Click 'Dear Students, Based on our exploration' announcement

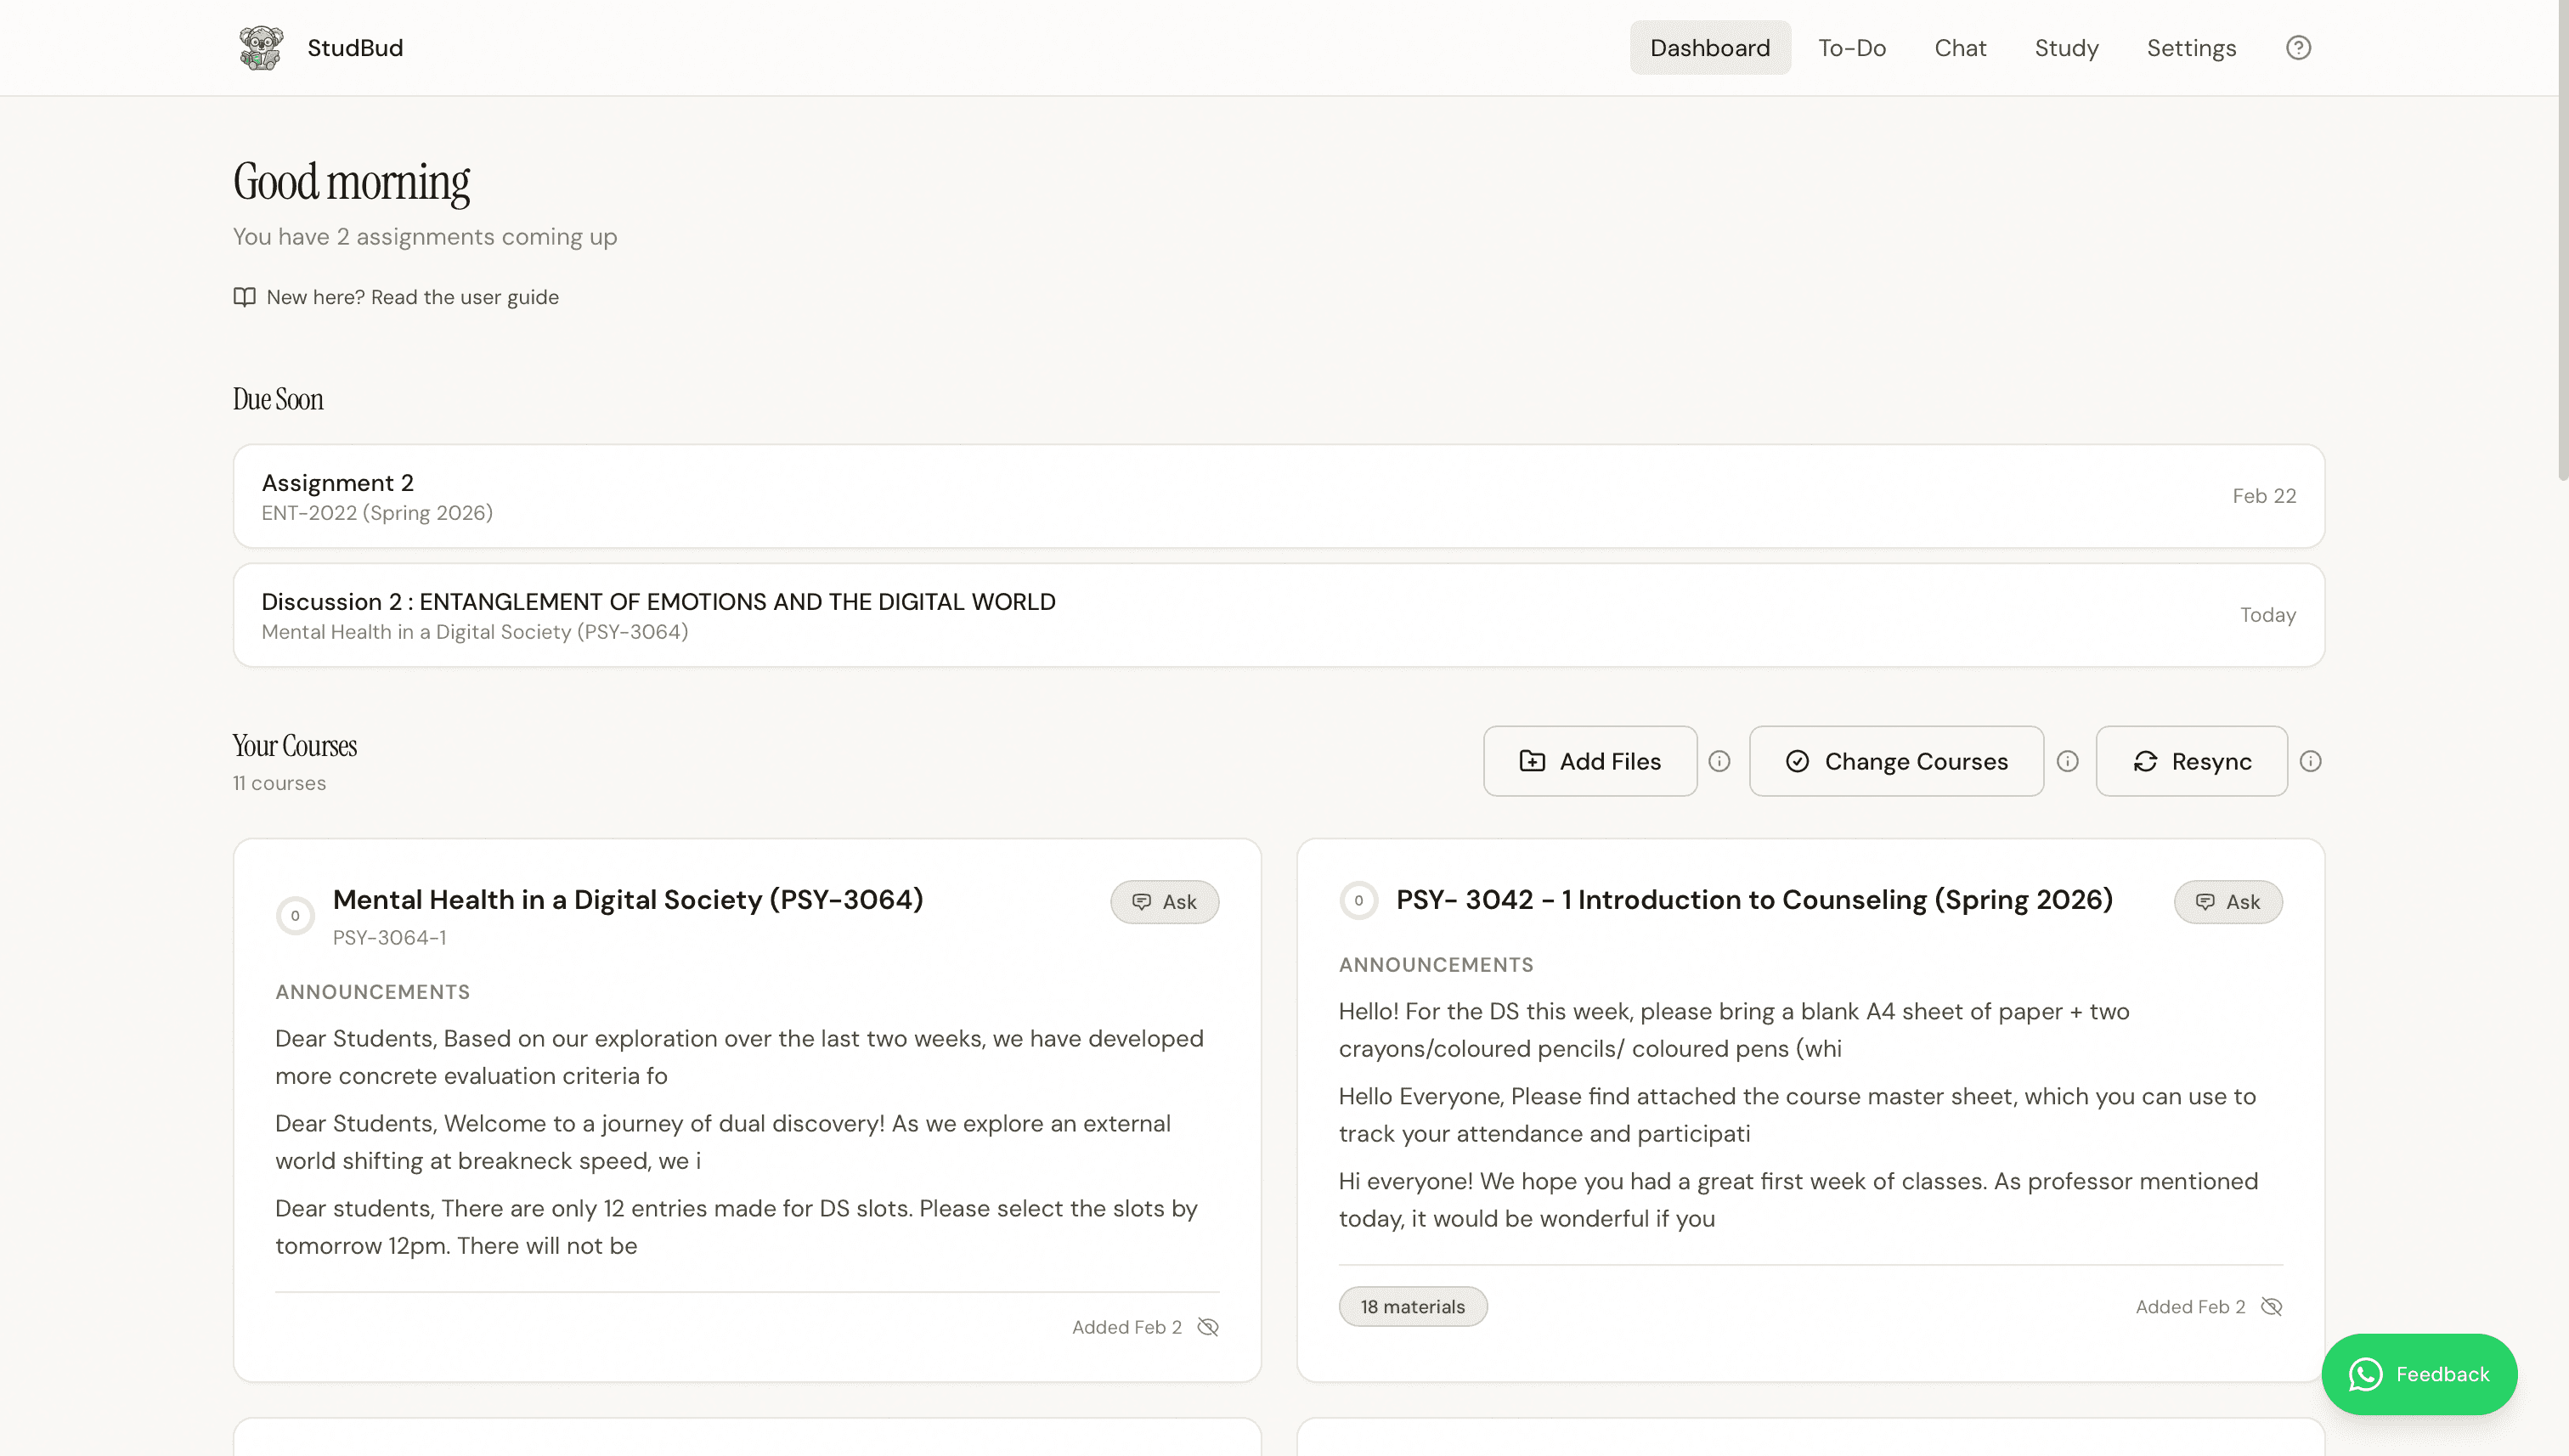(739, 1057)
